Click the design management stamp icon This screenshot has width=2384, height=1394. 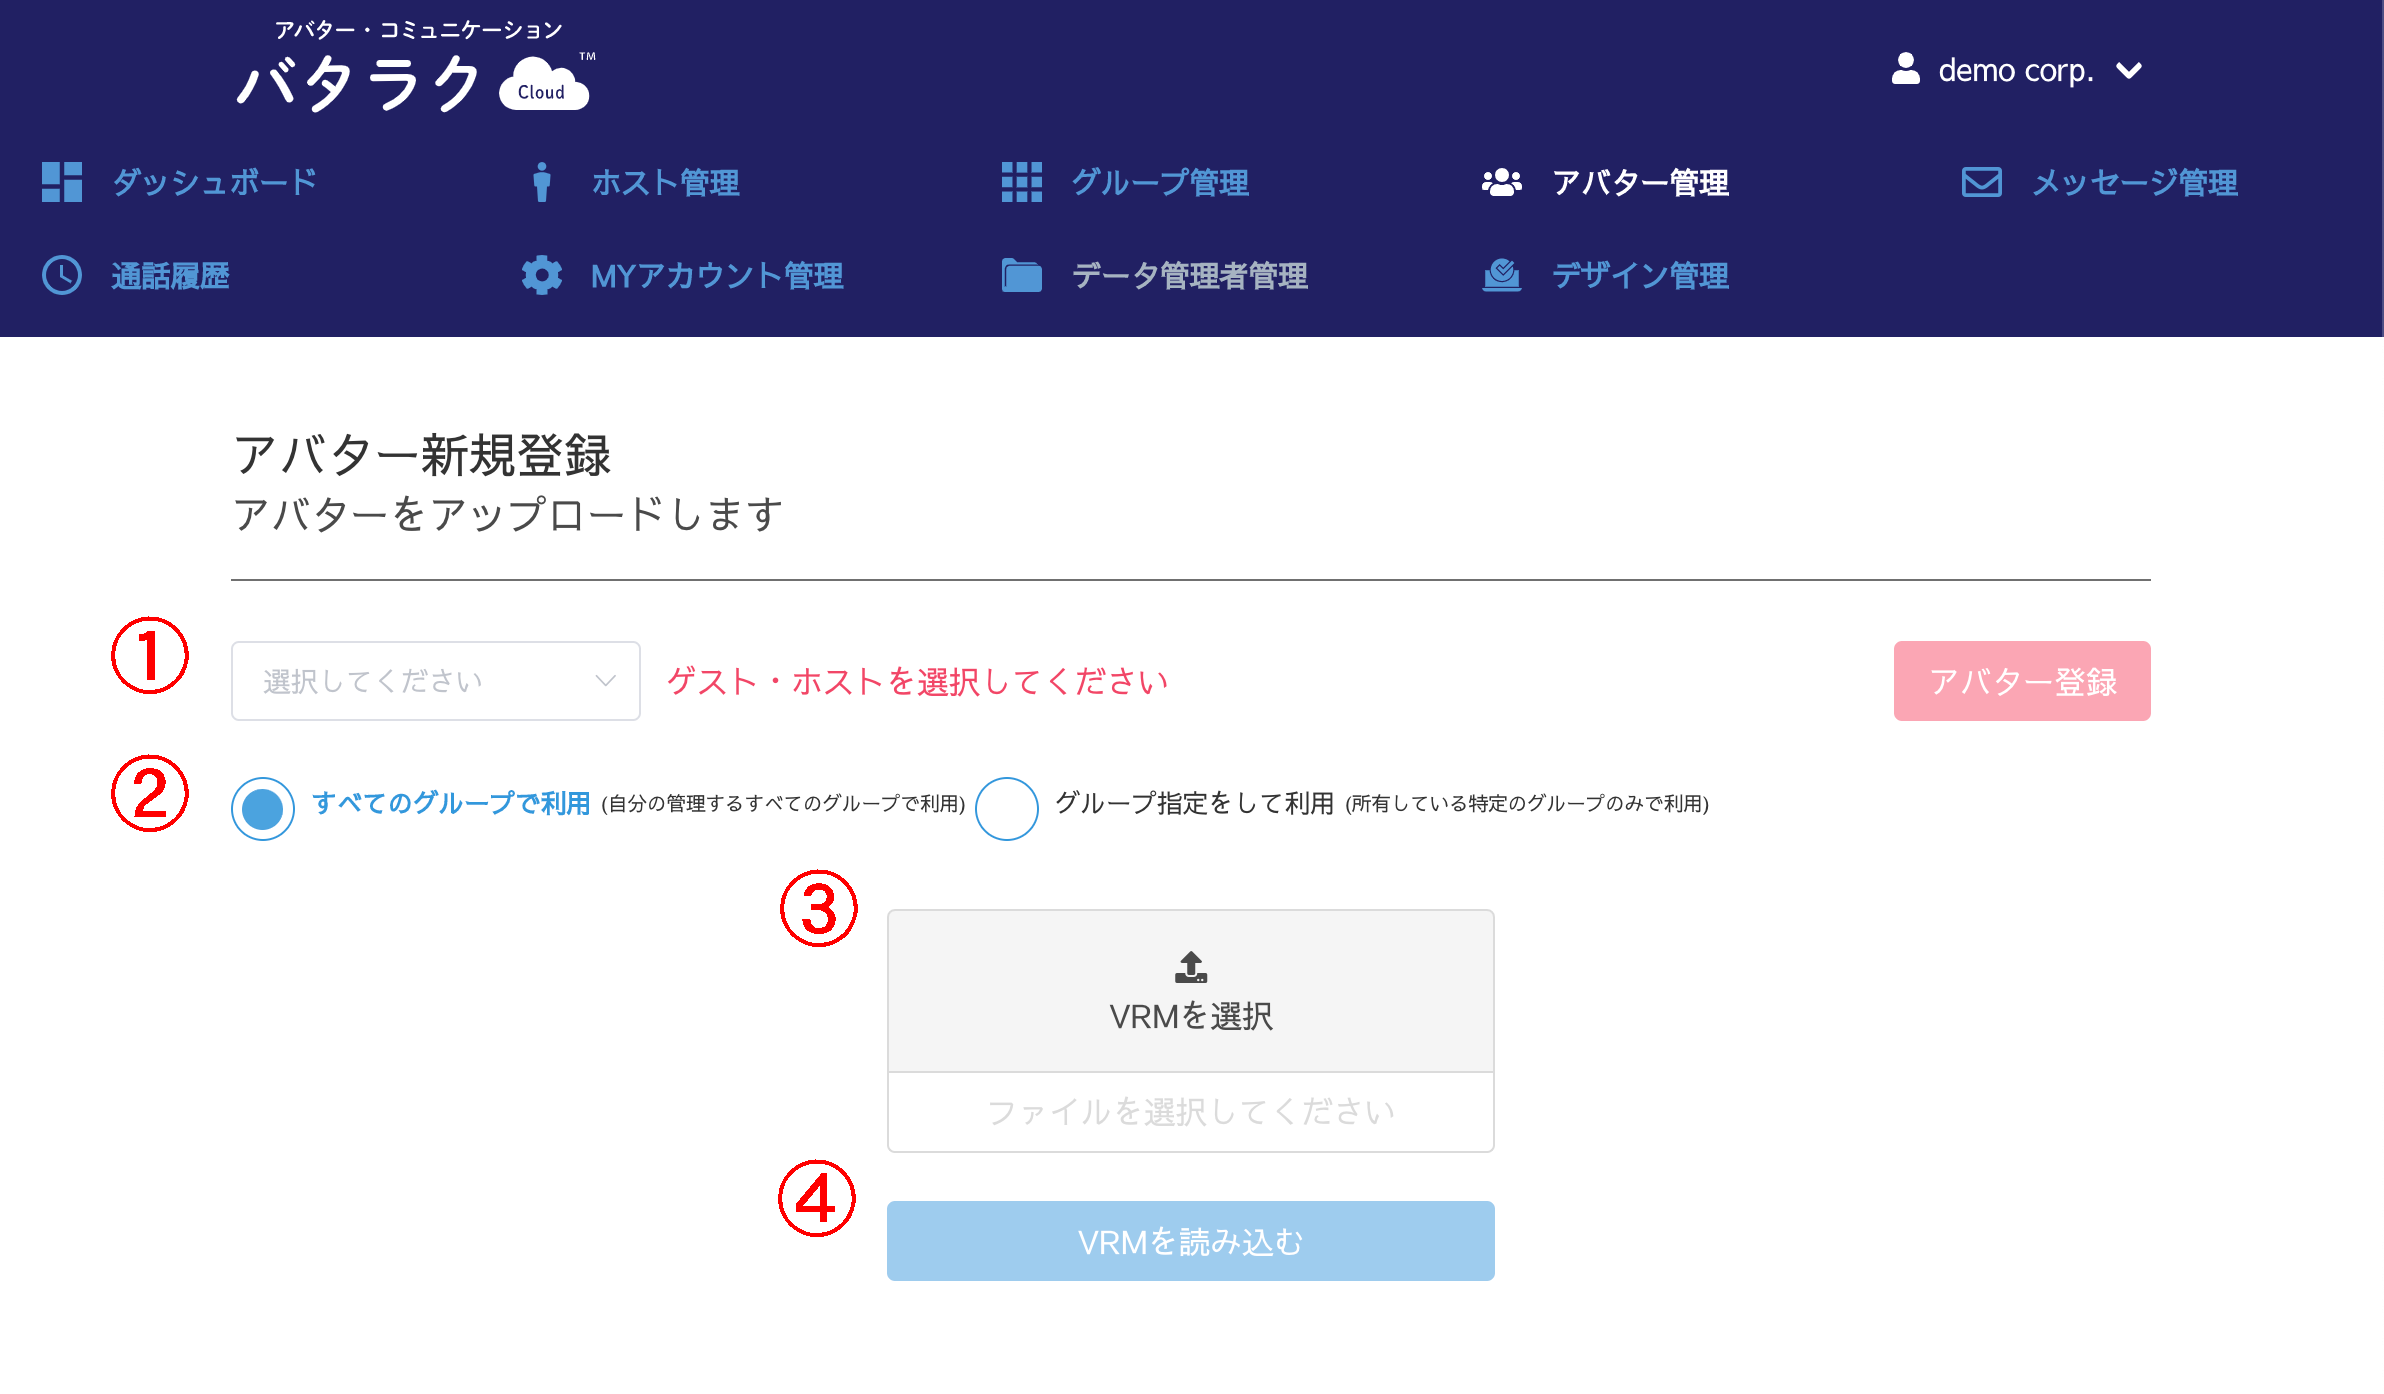(1501, 275)
